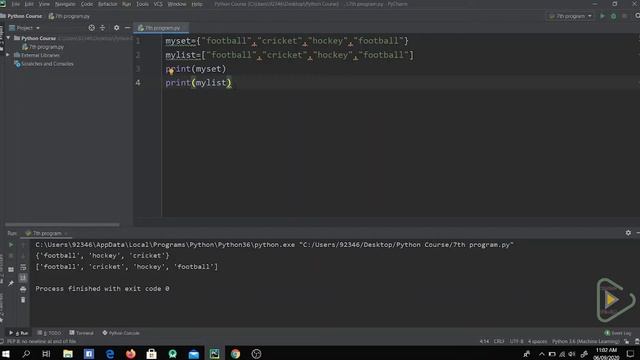Click line number 4 in the gutter
The width and height of the screenshot is (640, 360).
pyautogui.click(x=138, y=82)
